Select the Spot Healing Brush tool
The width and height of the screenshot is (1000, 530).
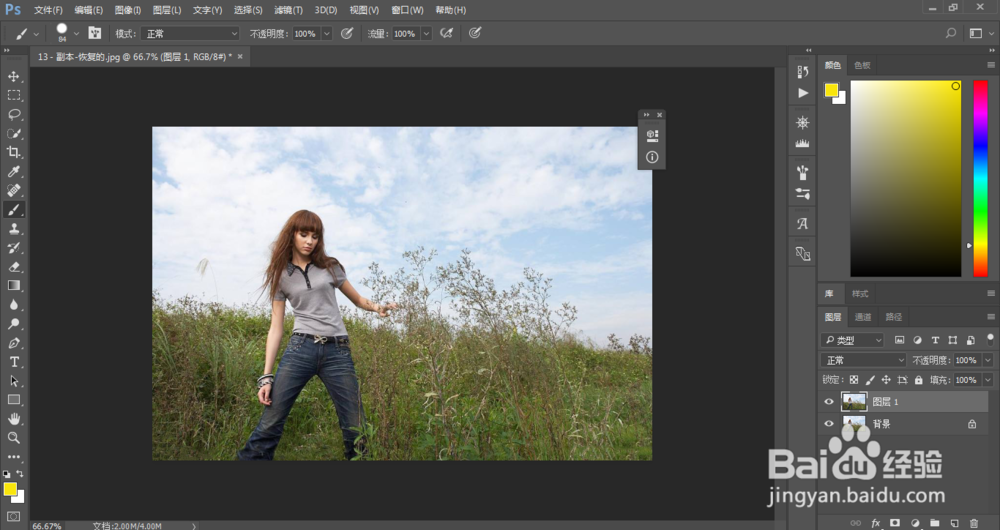tap(13, 190)
